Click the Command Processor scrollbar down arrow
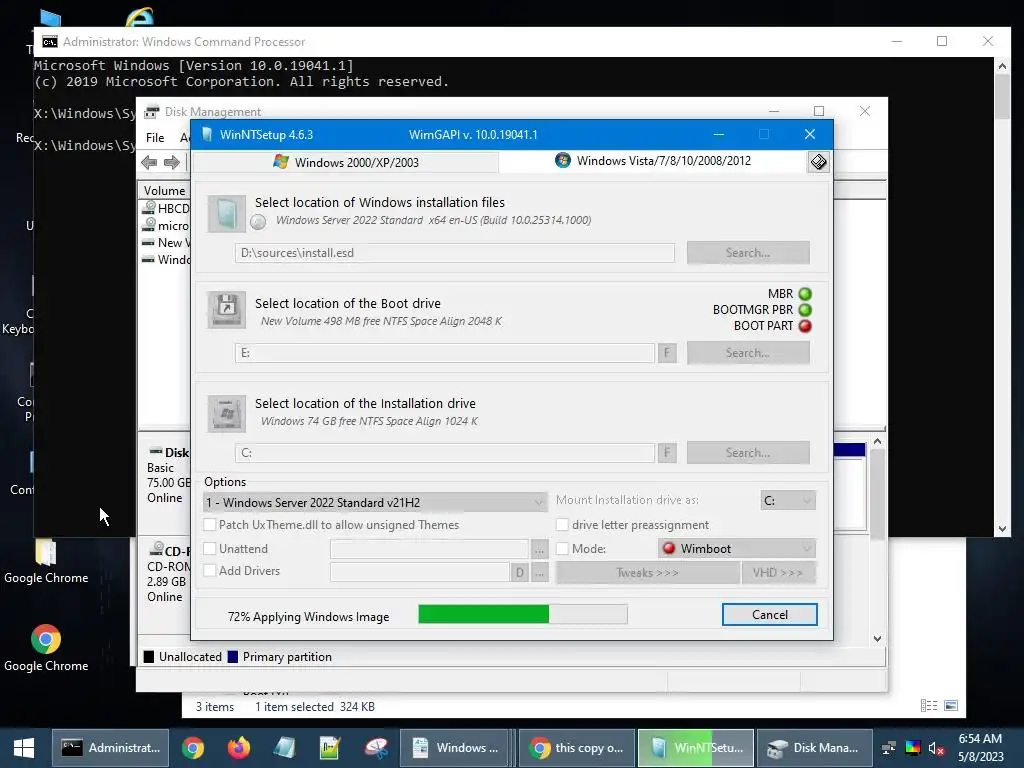1024x768 pixels. 1002,529
